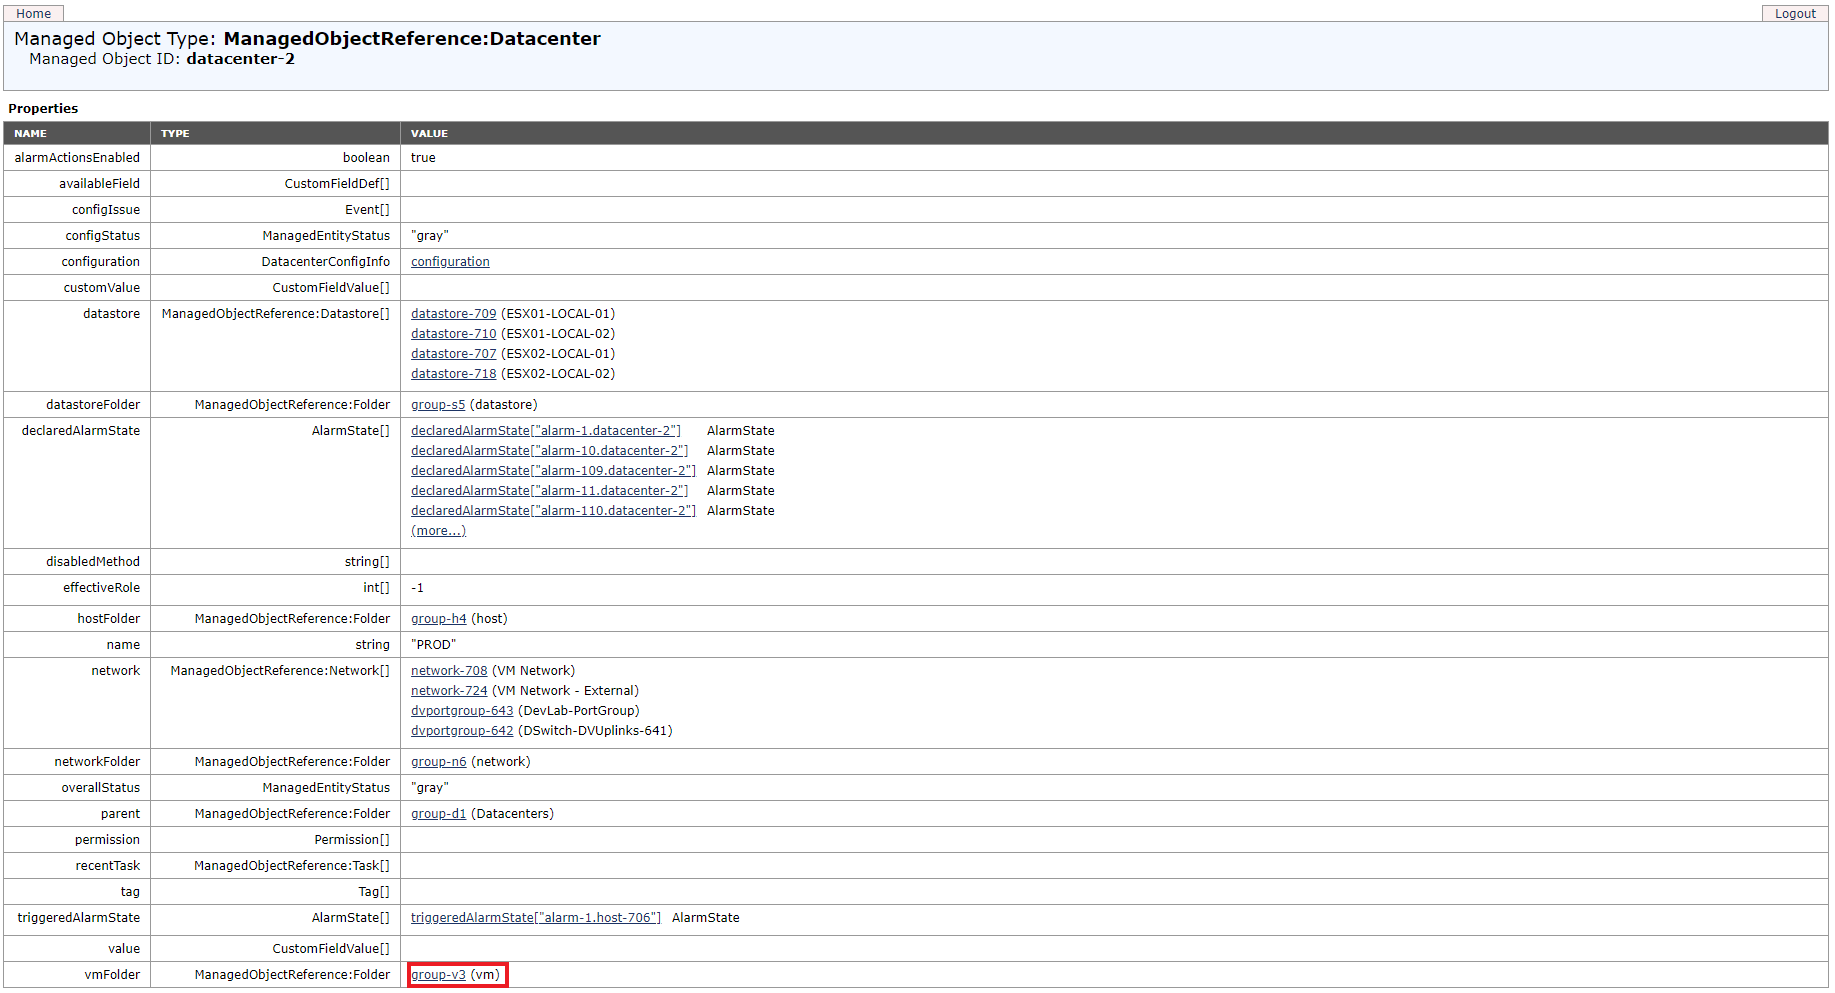This screenshot has width=1835, height=993.
Task: Open datastore-709 ESX01-LOCAL-01
Action: [x=453, y=313]
